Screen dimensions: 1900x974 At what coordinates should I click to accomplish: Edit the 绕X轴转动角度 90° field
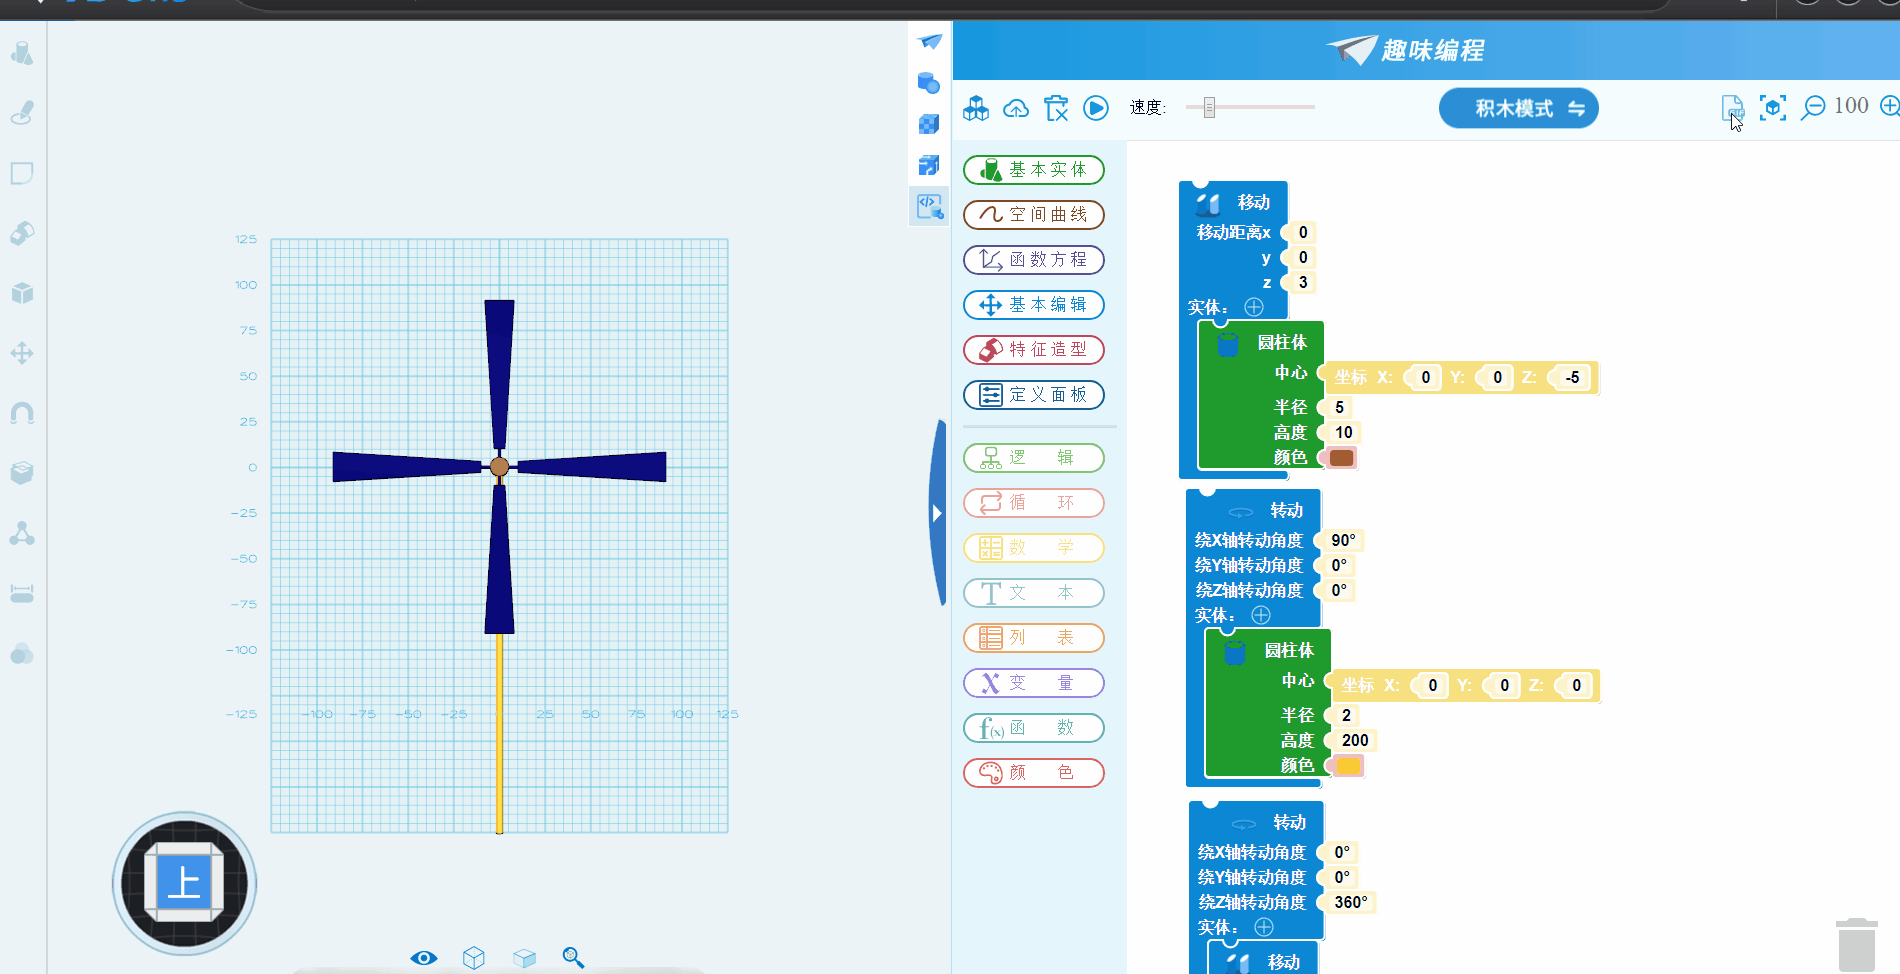click(1343, 540)
